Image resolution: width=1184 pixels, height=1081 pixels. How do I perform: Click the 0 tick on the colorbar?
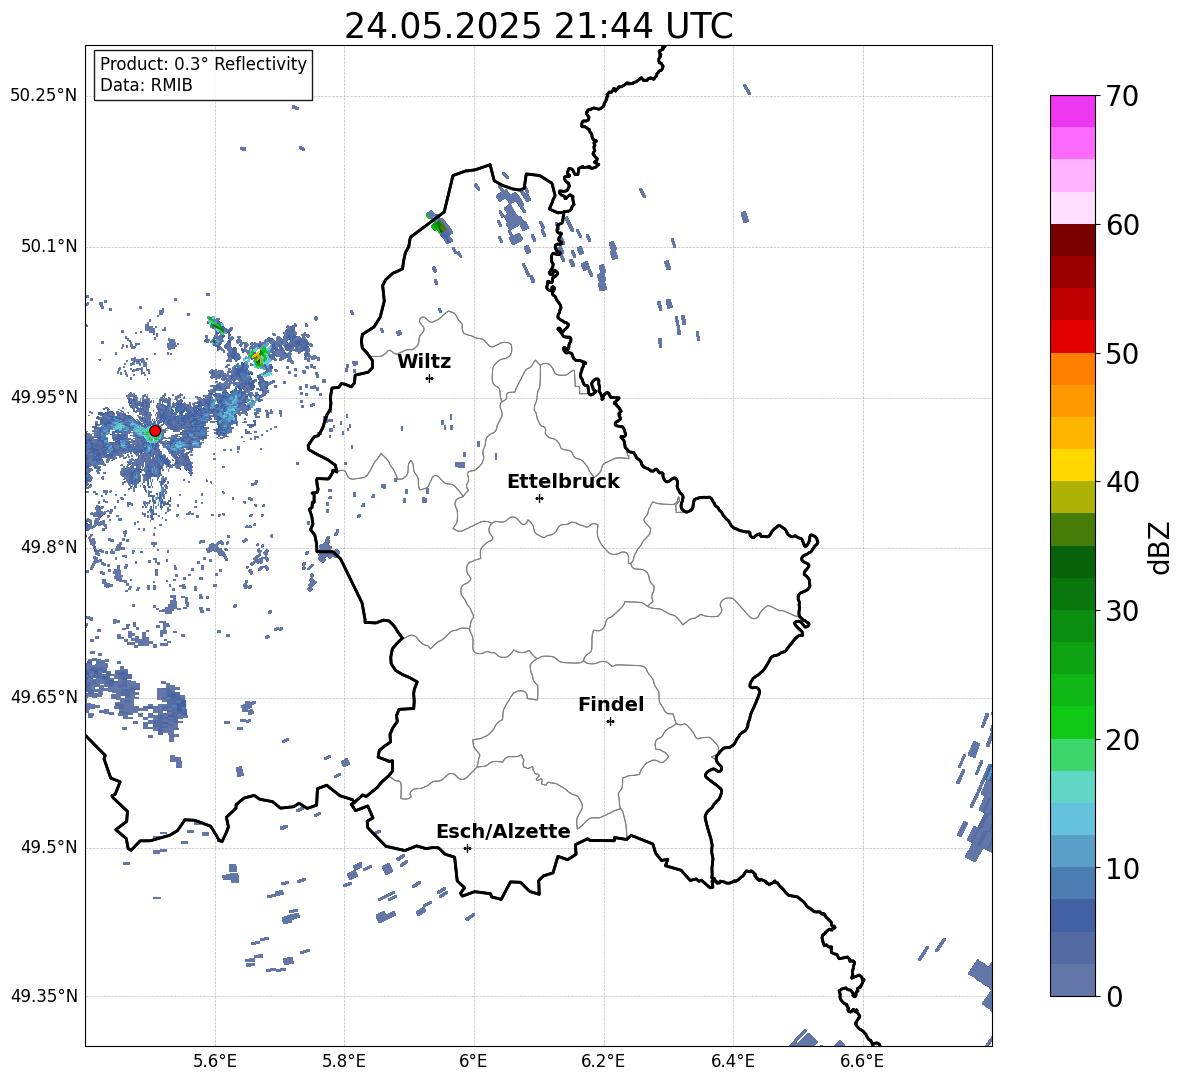tap(1114, 996)
